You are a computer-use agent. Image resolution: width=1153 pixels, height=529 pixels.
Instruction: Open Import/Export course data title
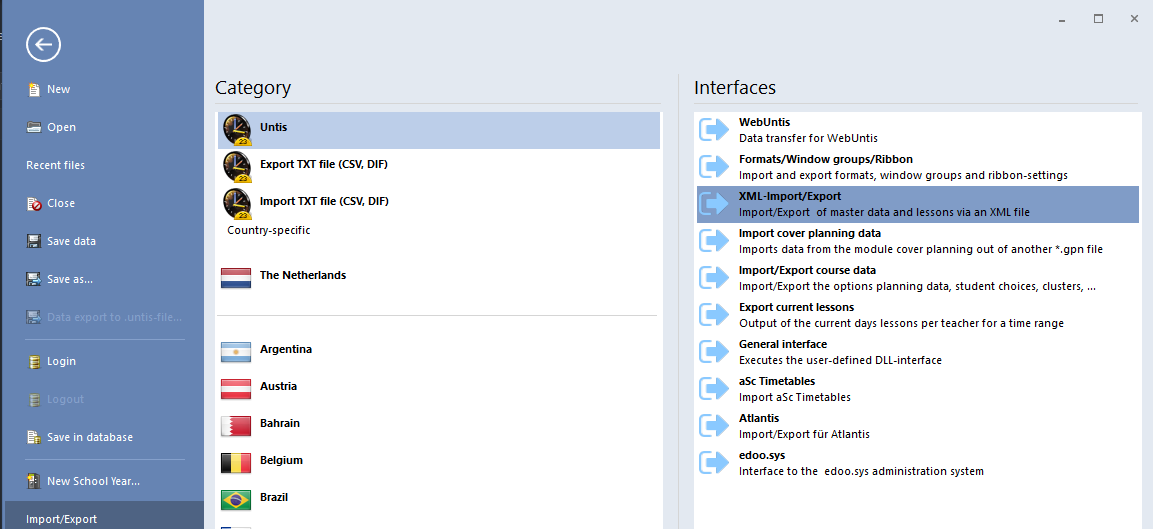pos(807,270)
